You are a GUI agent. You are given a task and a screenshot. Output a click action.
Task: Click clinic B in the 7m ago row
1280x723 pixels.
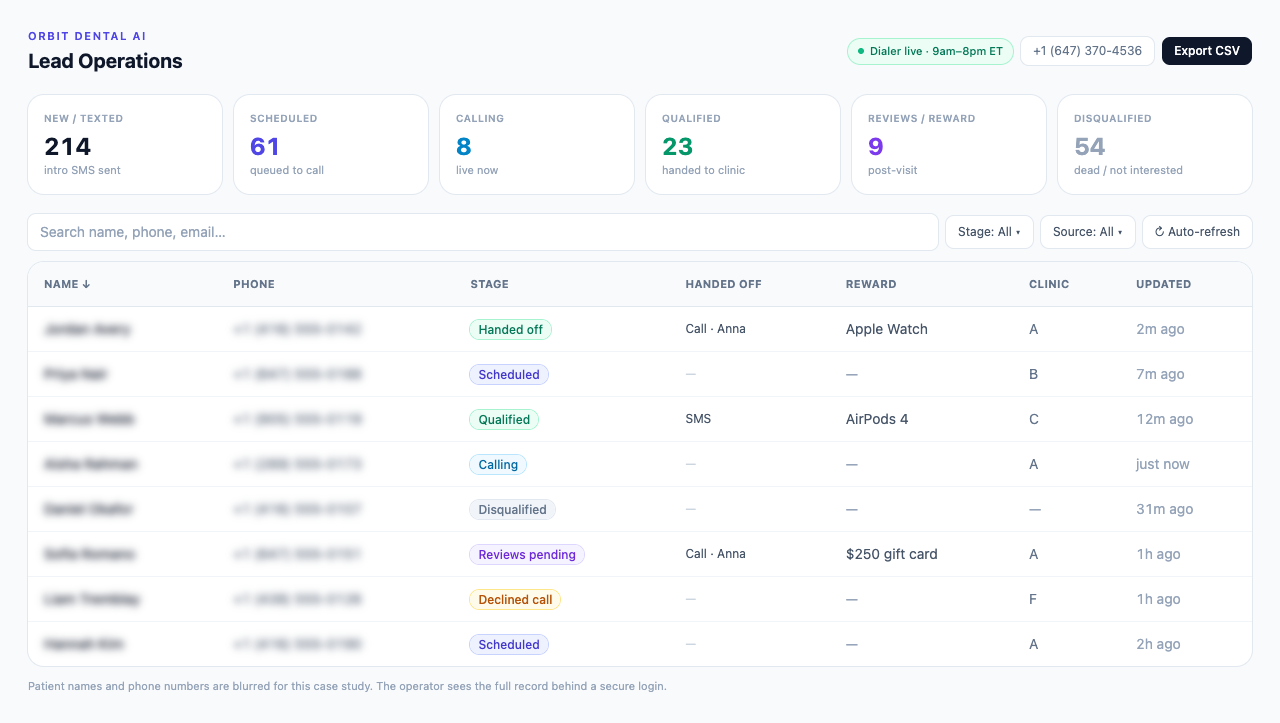(1034, 374)
